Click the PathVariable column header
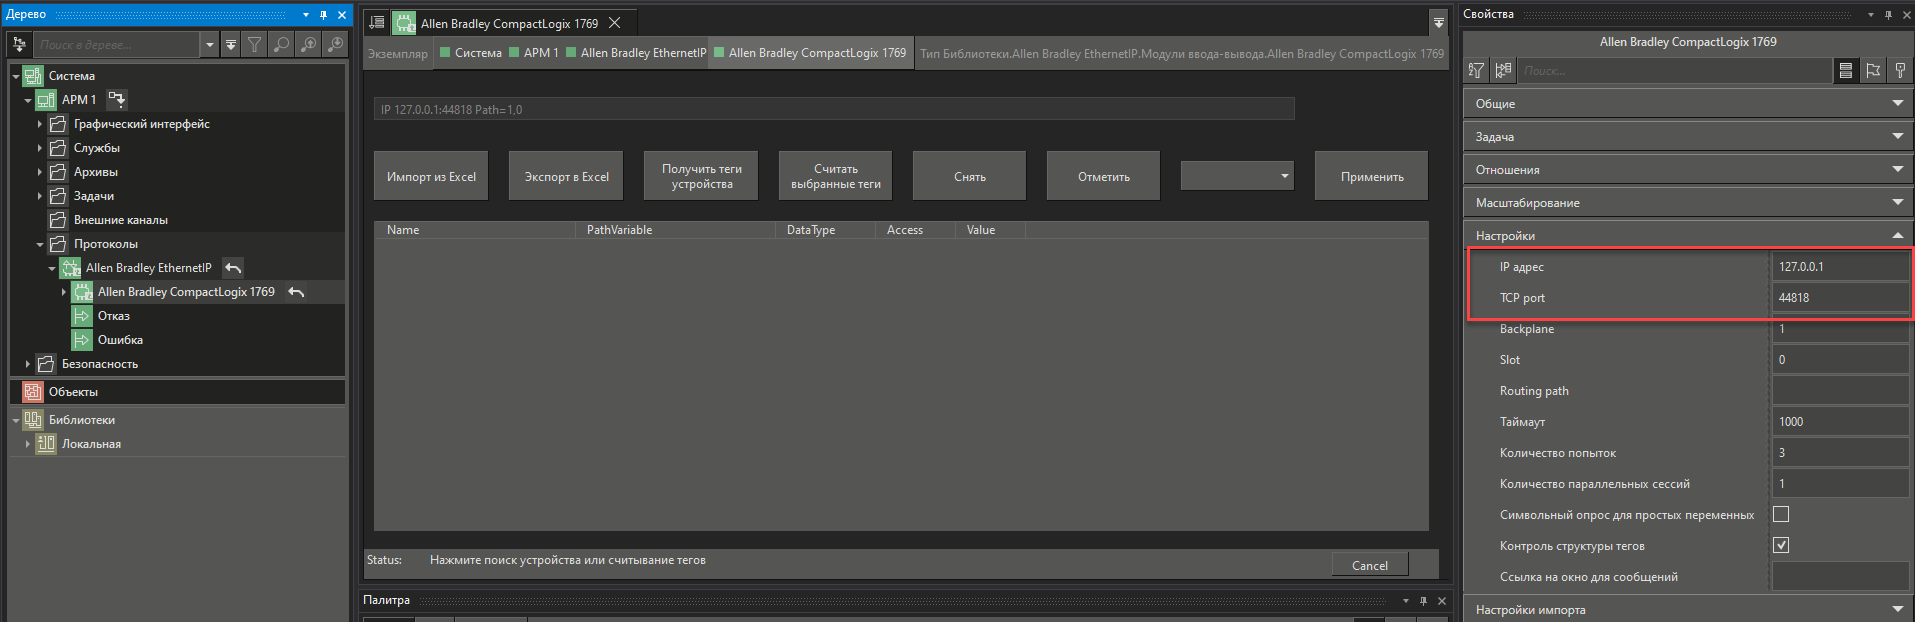The image size is (1915, 622). [x=675, y=230]
